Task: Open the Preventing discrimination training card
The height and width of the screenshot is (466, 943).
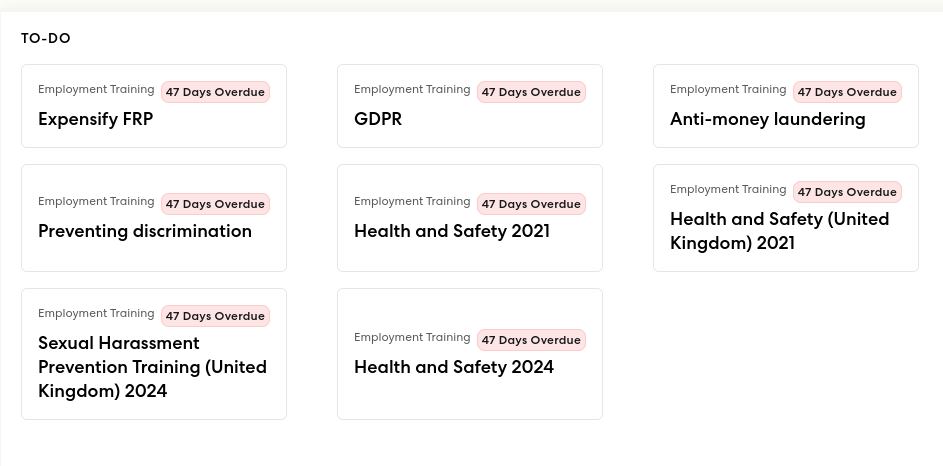Action: [x=154, y=218]
